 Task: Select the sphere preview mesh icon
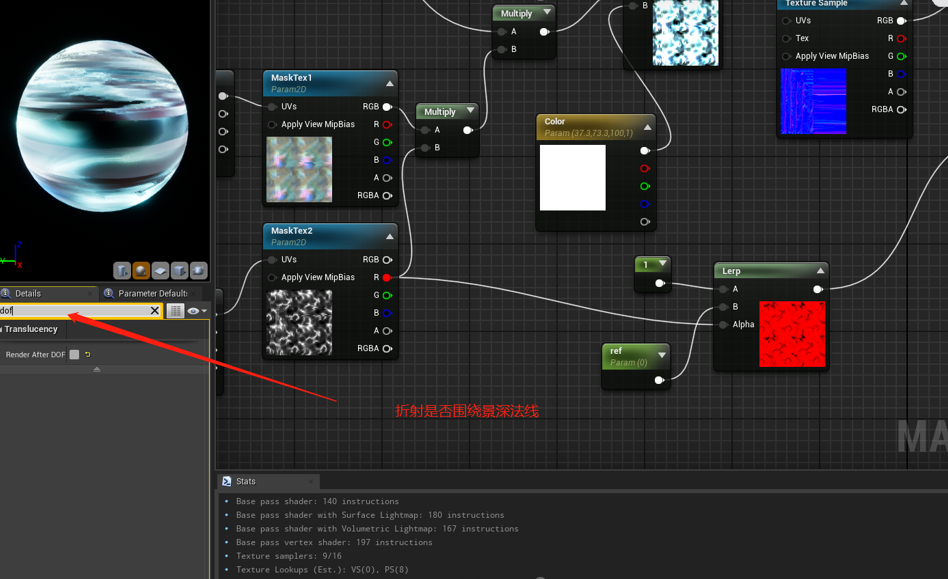(x=141, y=270)
